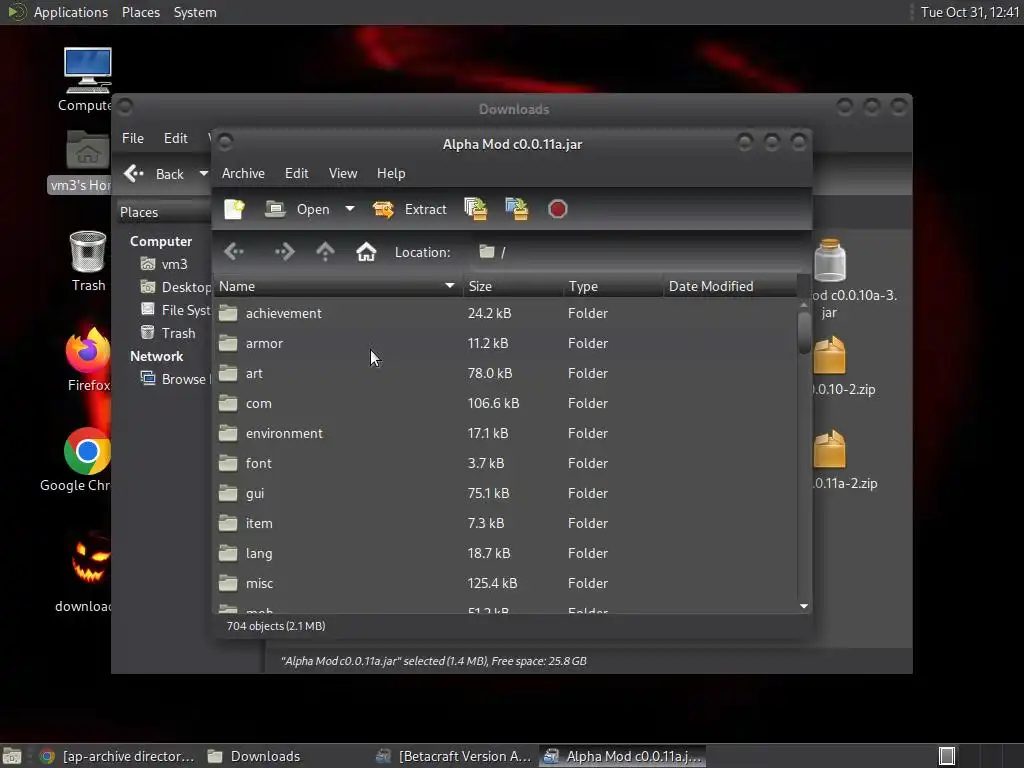This screenshot has width=1024, height=768.
Task: Go to the archive home location
Action: coord(366,251)
